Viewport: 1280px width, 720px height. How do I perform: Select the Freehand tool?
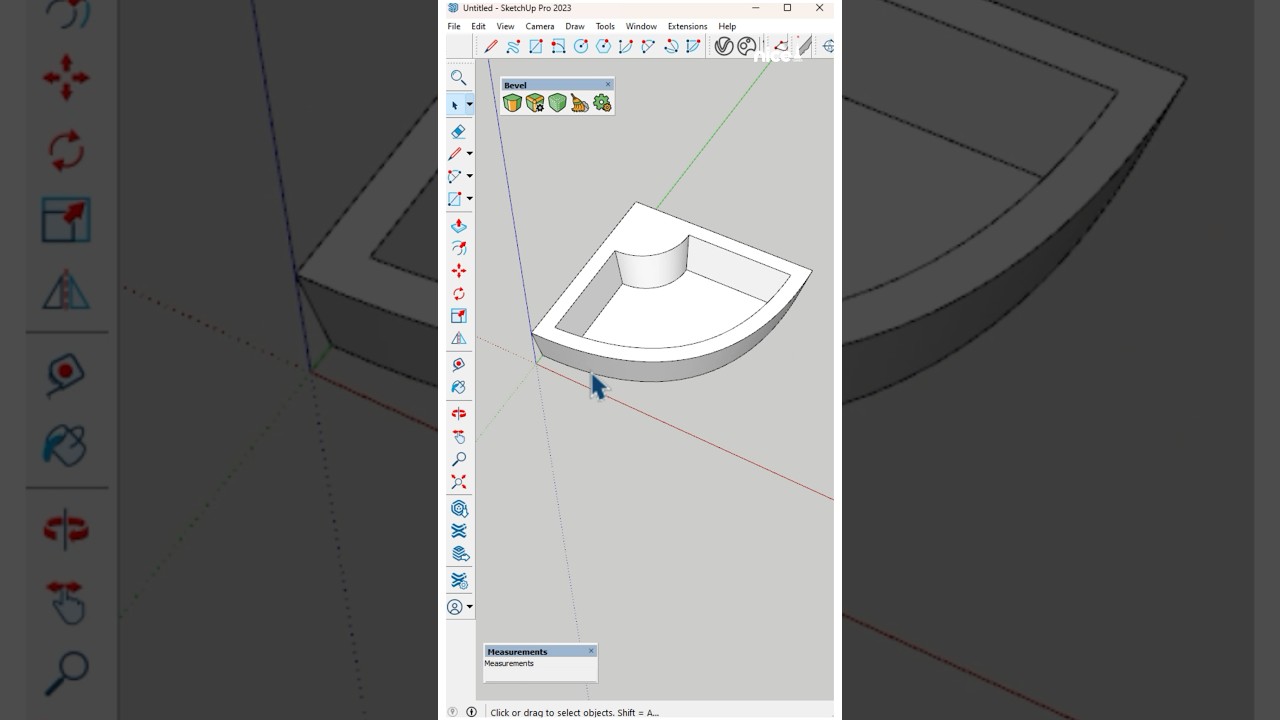513,46
